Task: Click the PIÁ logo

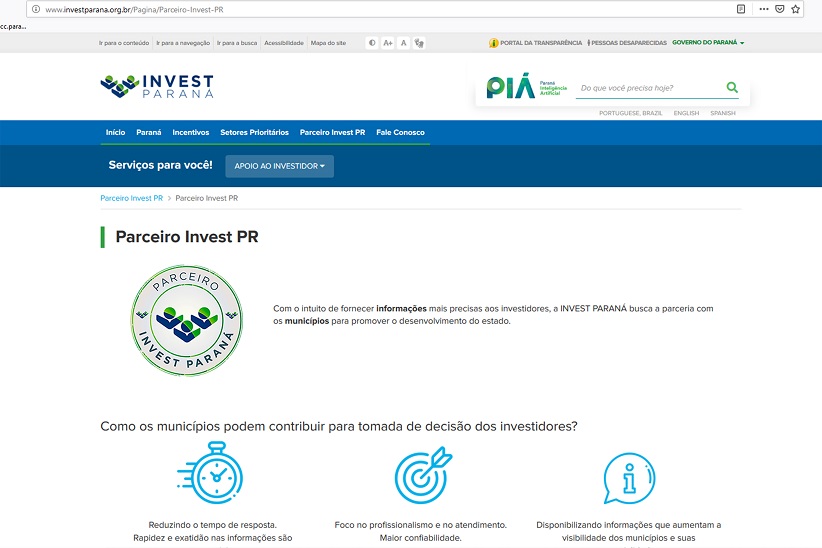Action: 510,88
